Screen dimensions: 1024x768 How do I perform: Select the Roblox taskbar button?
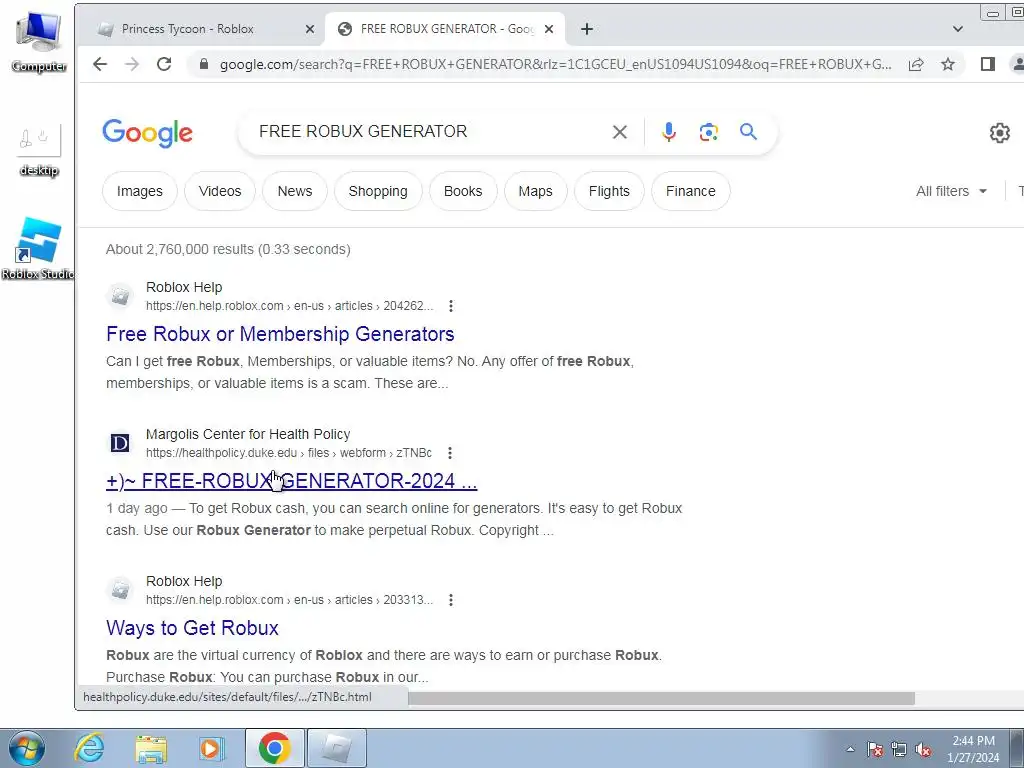[337, 748]
